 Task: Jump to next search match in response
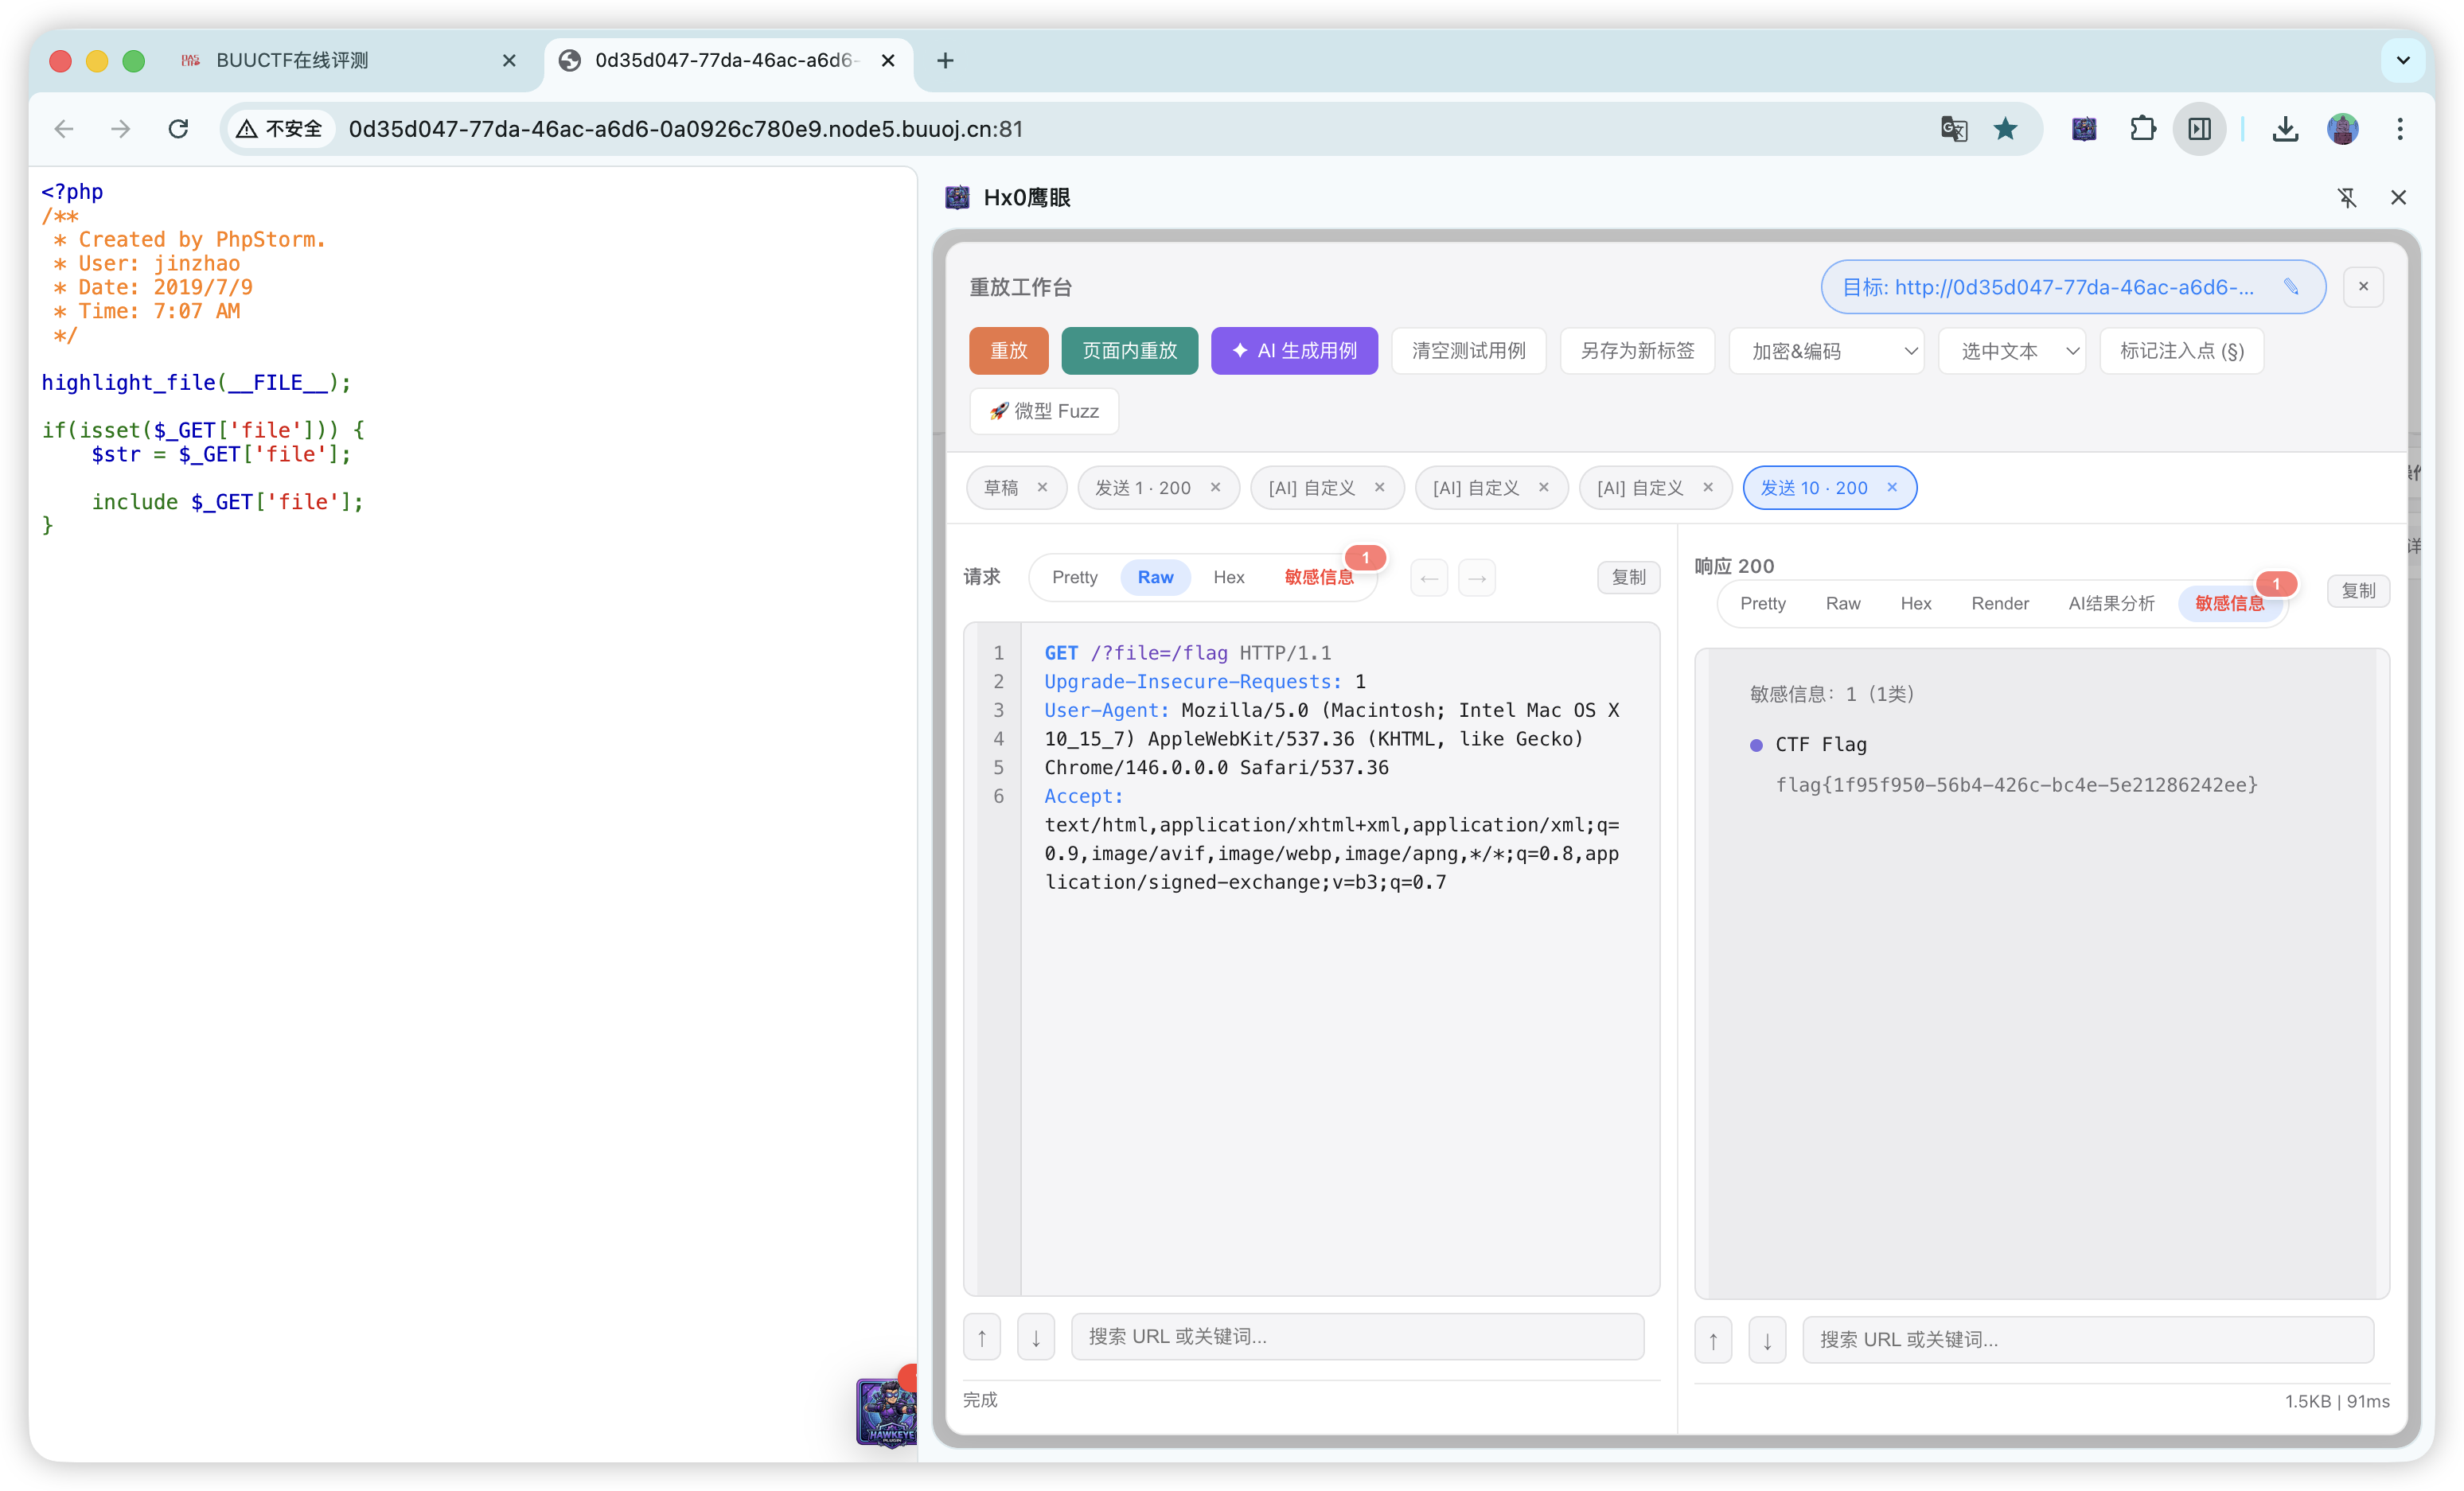point(1767,1340)
